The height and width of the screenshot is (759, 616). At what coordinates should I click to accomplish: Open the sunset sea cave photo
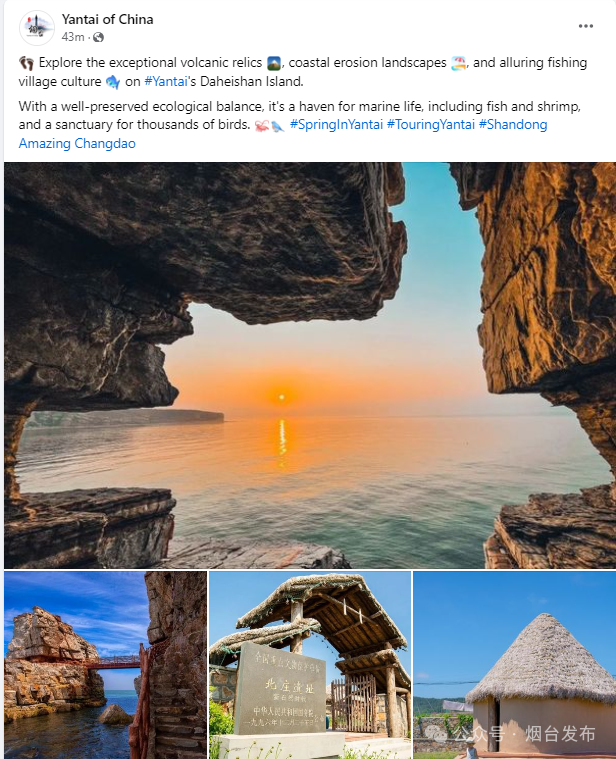click(310, 365)
